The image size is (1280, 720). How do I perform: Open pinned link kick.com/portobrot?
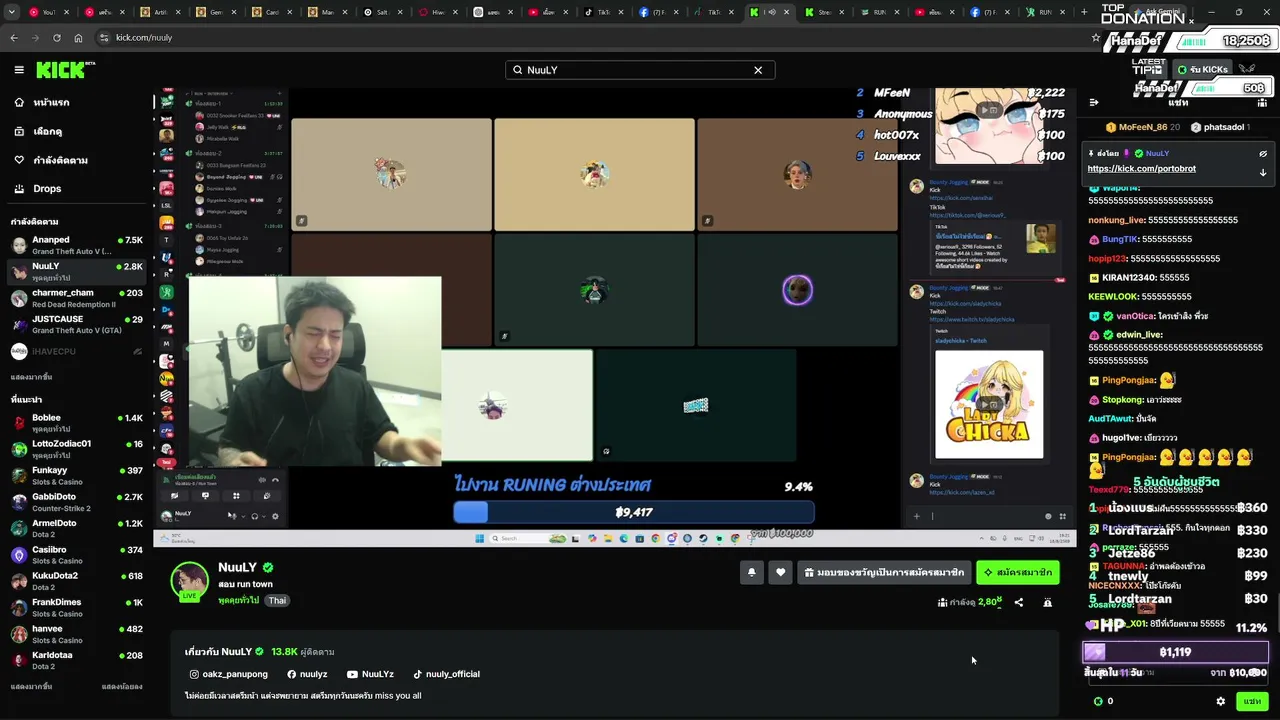[1141, 169]
